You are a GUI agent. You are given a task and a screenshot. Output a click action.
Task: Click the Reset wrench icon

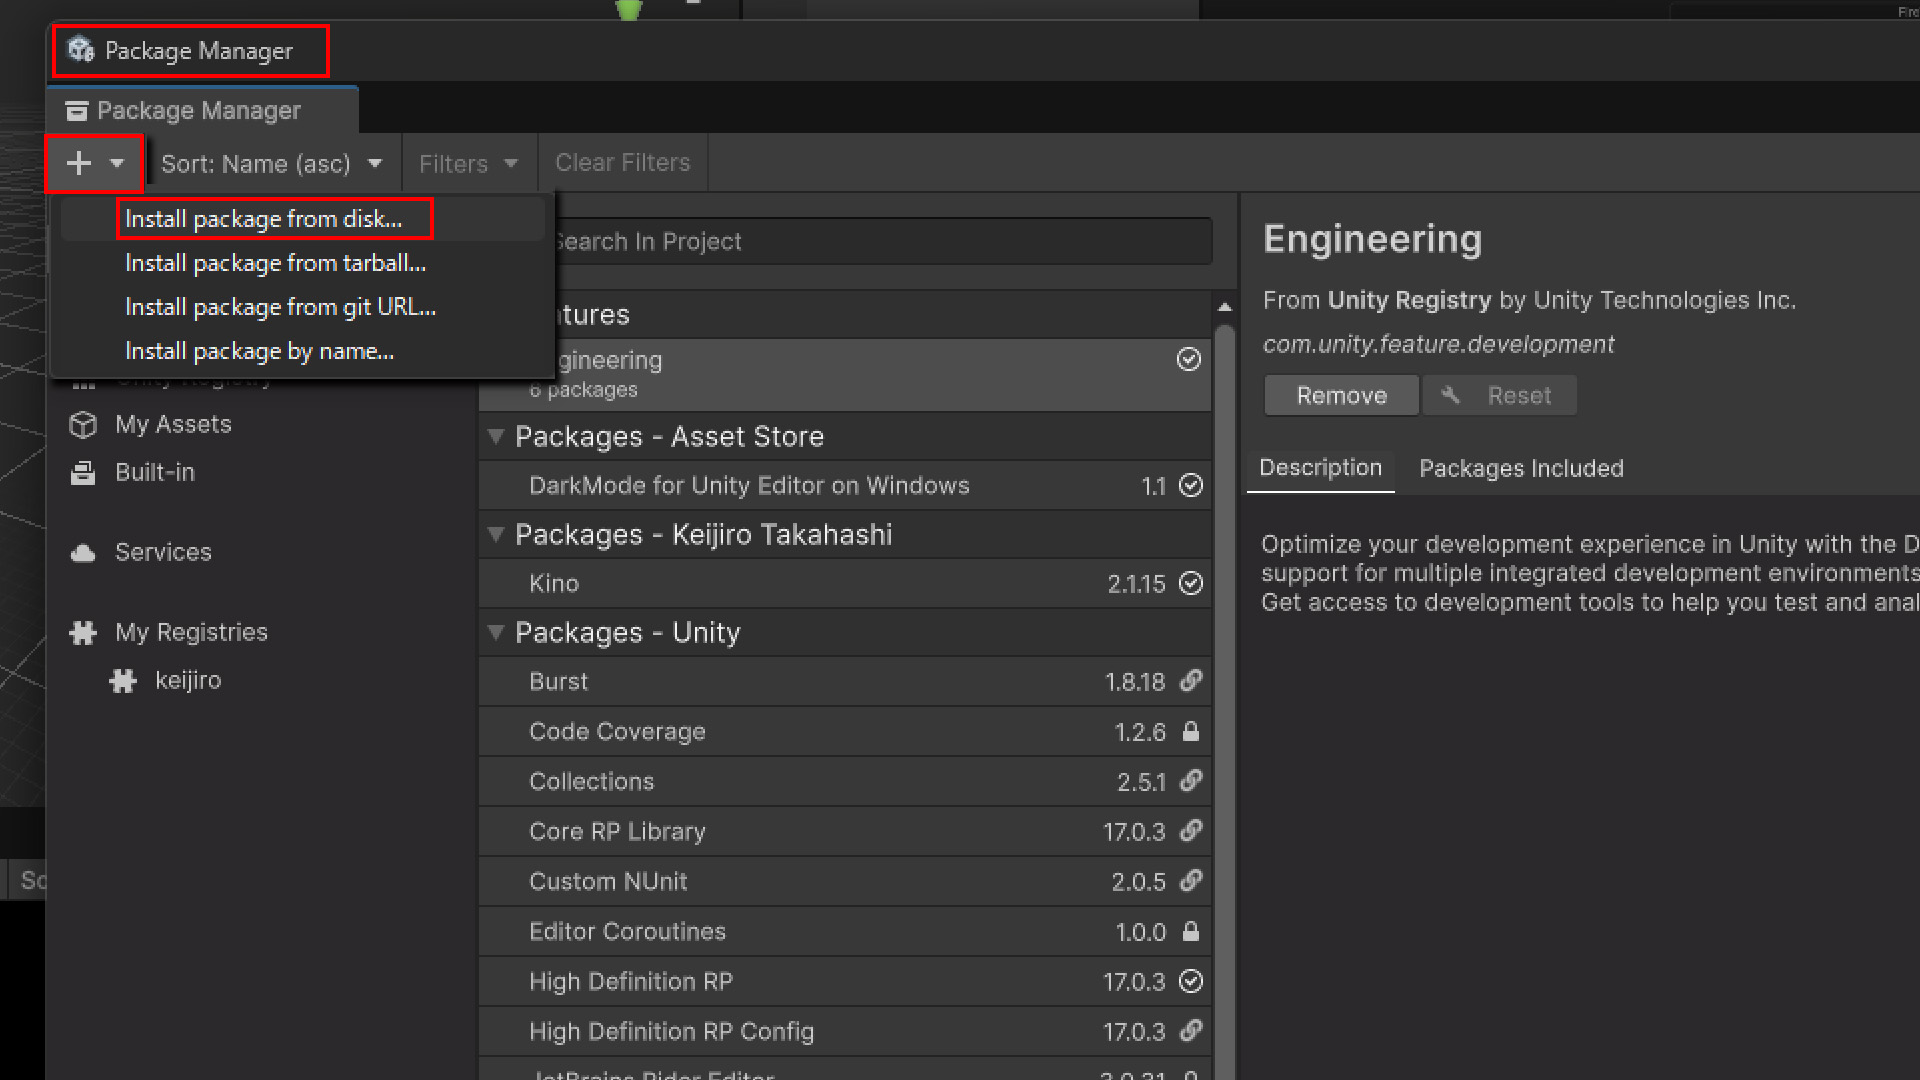[x=1450, y=396]
